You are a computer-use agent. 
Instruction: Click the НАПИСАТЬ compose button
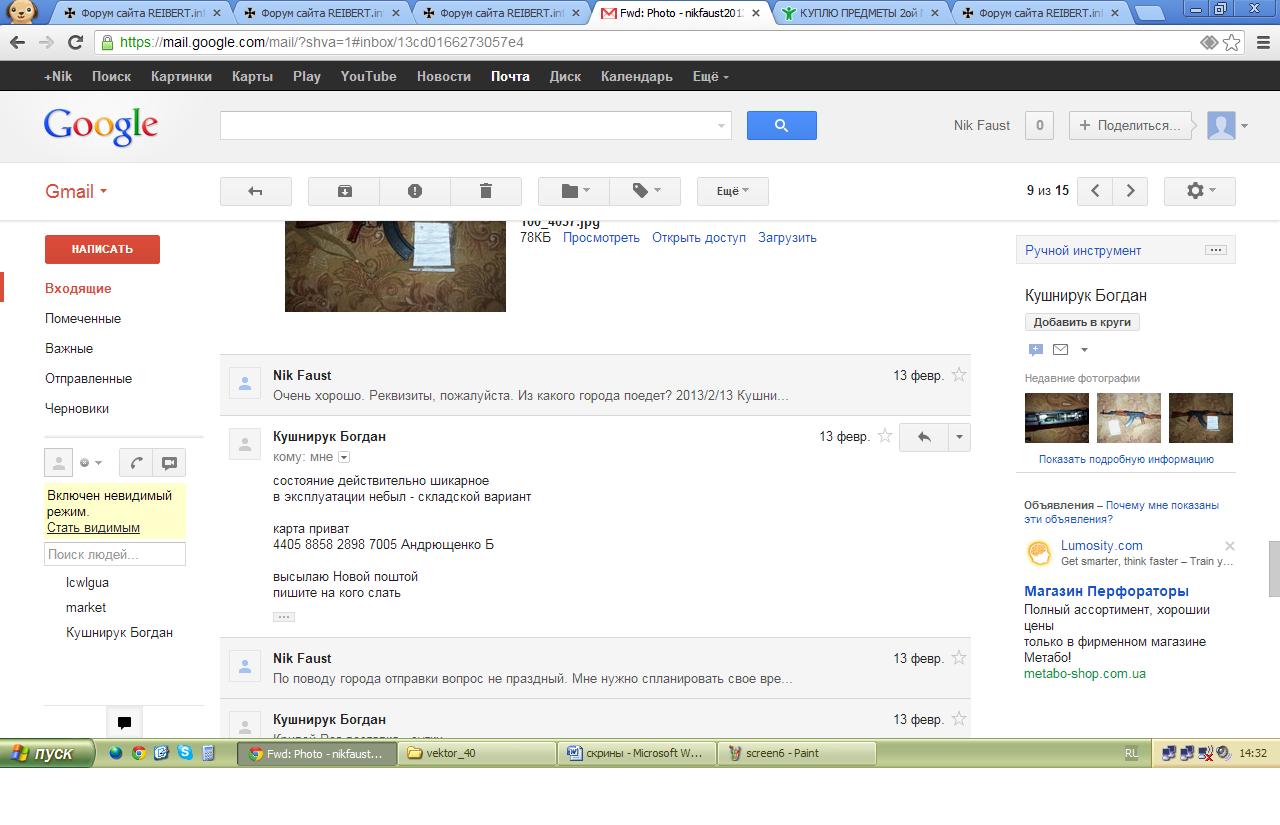102,249
